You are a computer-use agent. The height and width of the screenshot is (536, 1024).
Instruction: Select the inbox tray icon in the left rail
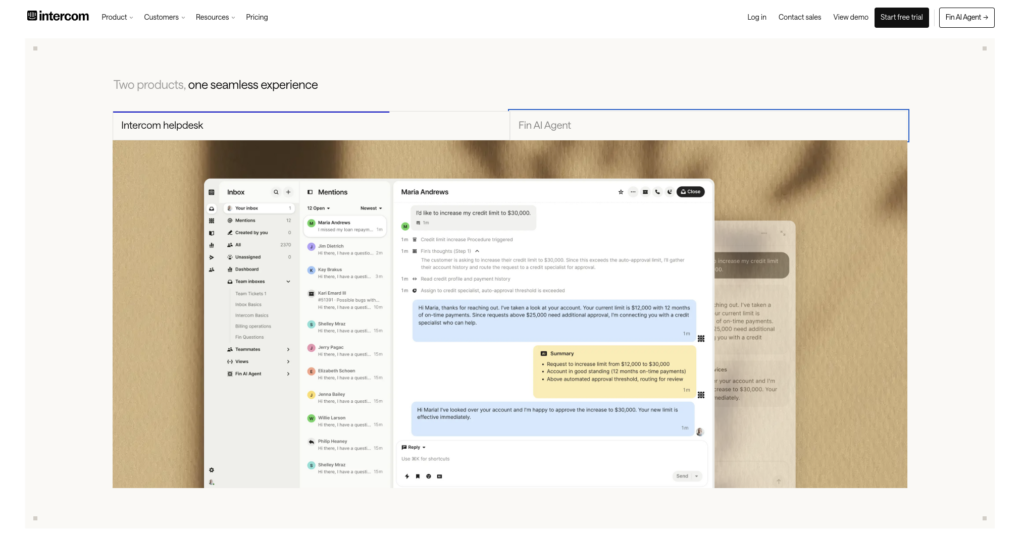(212, 209)
